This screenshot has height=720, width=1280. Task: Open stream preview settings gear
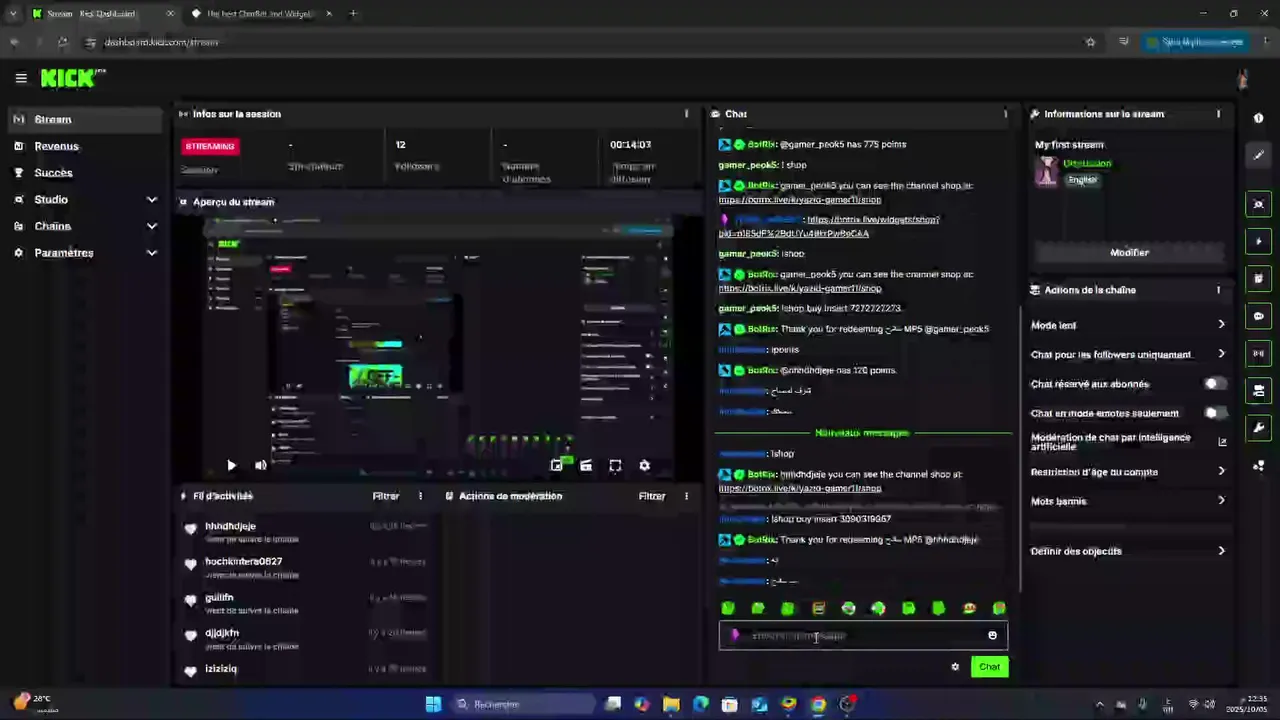pos(644,465)
